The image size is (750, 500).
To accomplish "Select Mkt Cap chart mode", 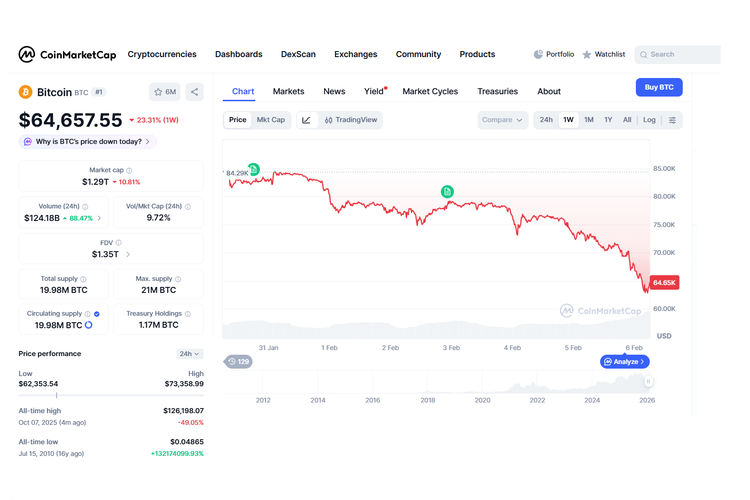I will coord(271,120).
